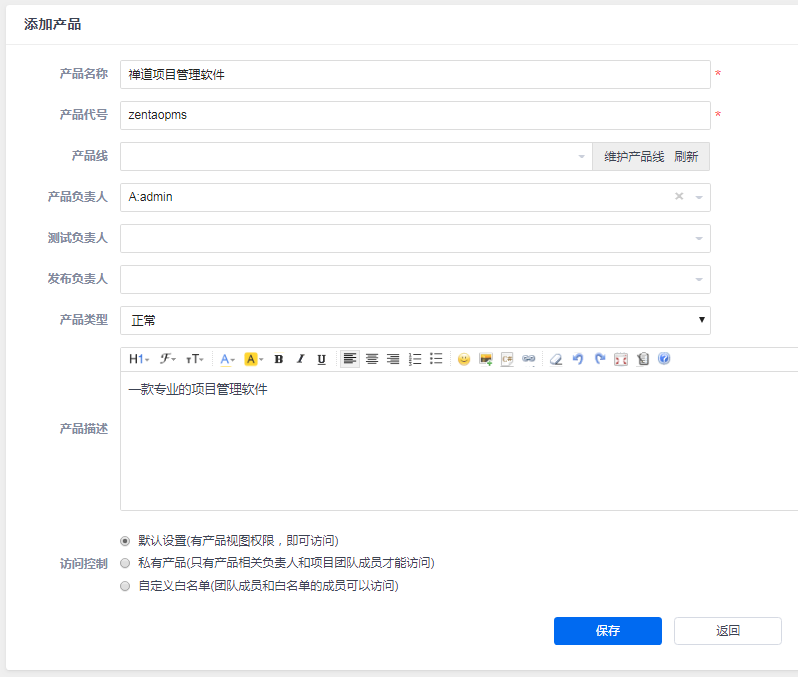Select the default settings access option
The width and height of the screenshot is (798, 677).
point(125,541)
